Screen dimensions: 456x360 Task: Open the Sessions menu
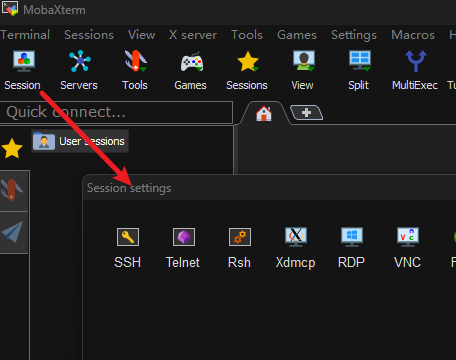pyautogui.click(x=89, y=35)
